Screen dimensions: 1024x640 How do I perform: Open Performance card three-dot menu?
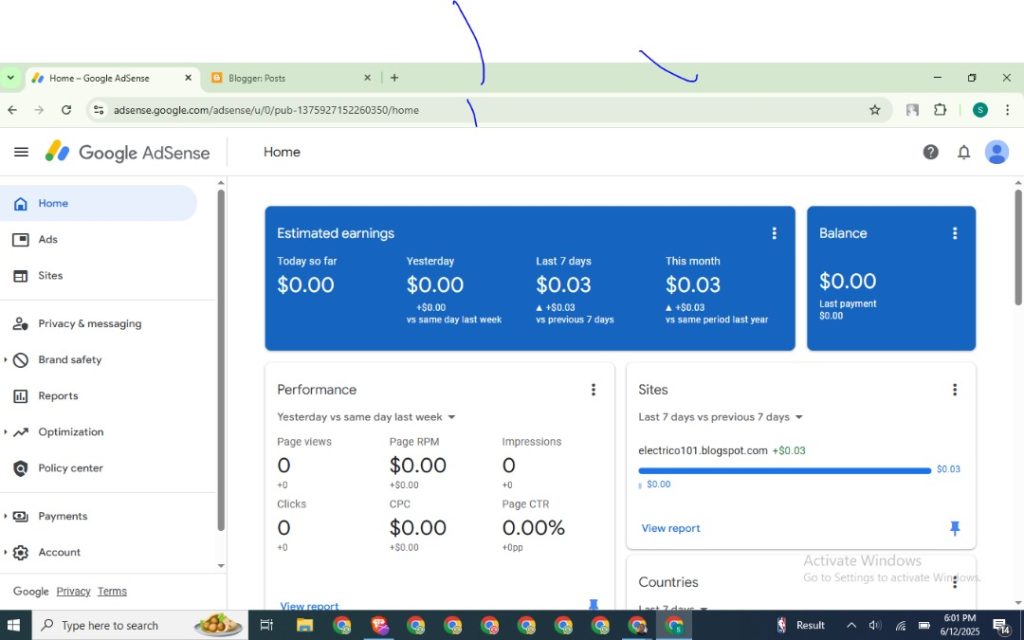(x=593, y=390)
